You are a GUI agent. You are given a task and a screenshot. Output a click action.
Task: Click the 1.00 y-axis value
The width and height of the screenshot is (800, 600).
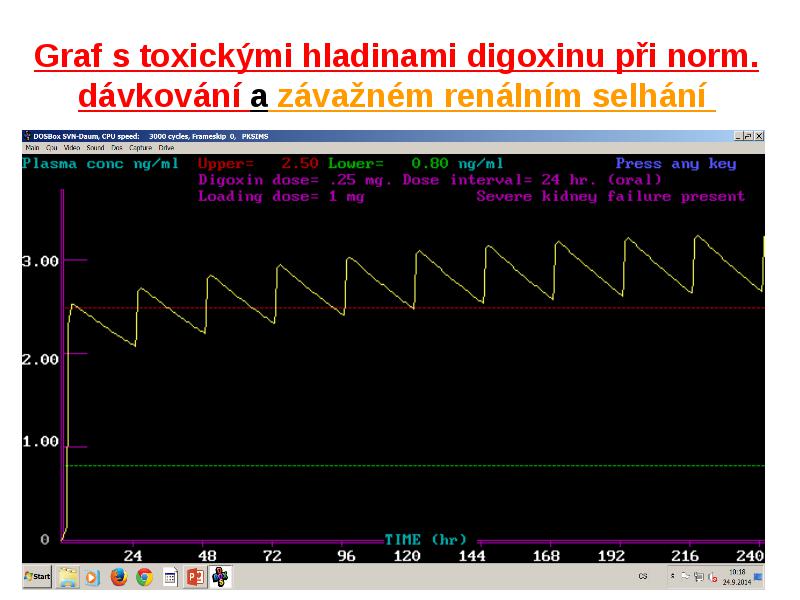[x=41, y=442]
